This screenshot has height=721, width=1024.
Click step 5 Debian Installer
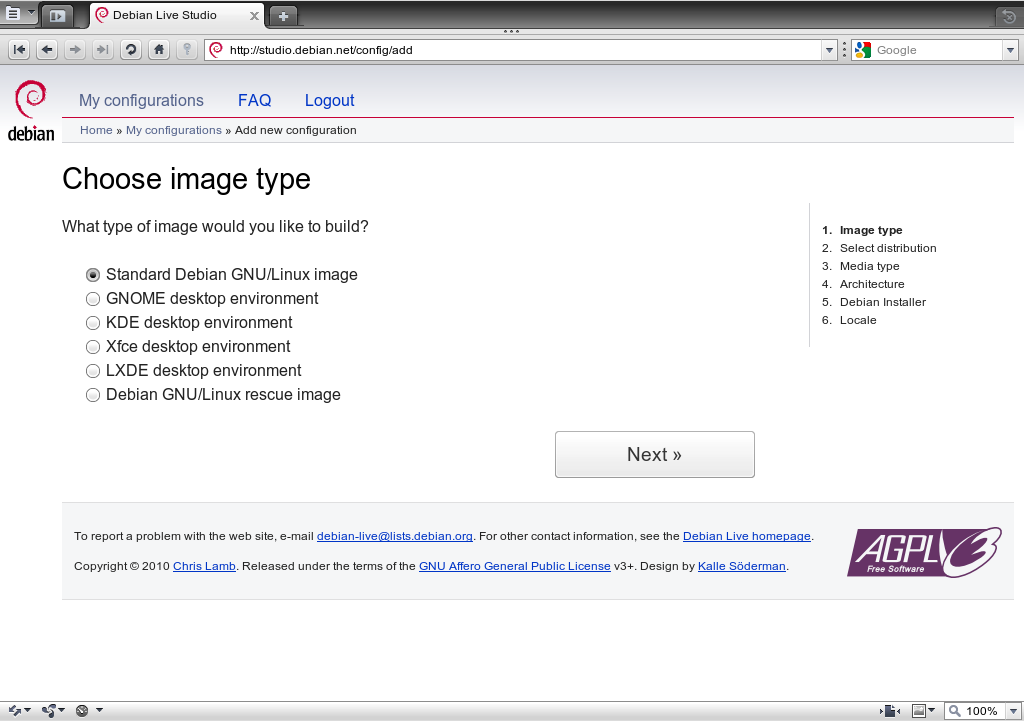click(882, 302)
